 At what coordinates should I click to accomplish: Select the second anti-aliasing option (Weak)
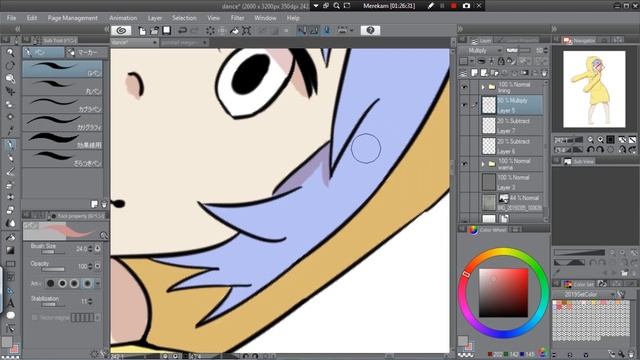click(x=62, y=283)
